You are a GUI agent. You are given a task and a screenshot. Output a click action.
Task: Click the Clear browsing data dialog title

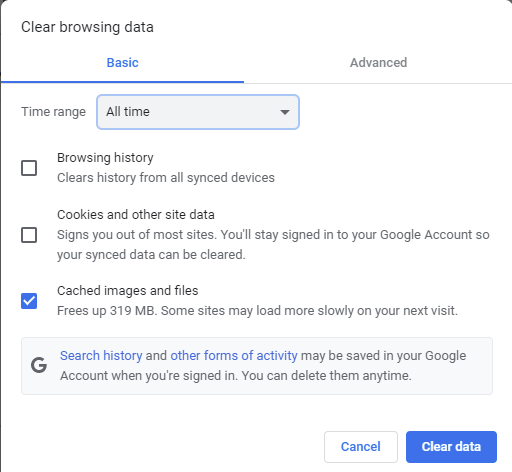pyautogui.click(x=87, y=27)
